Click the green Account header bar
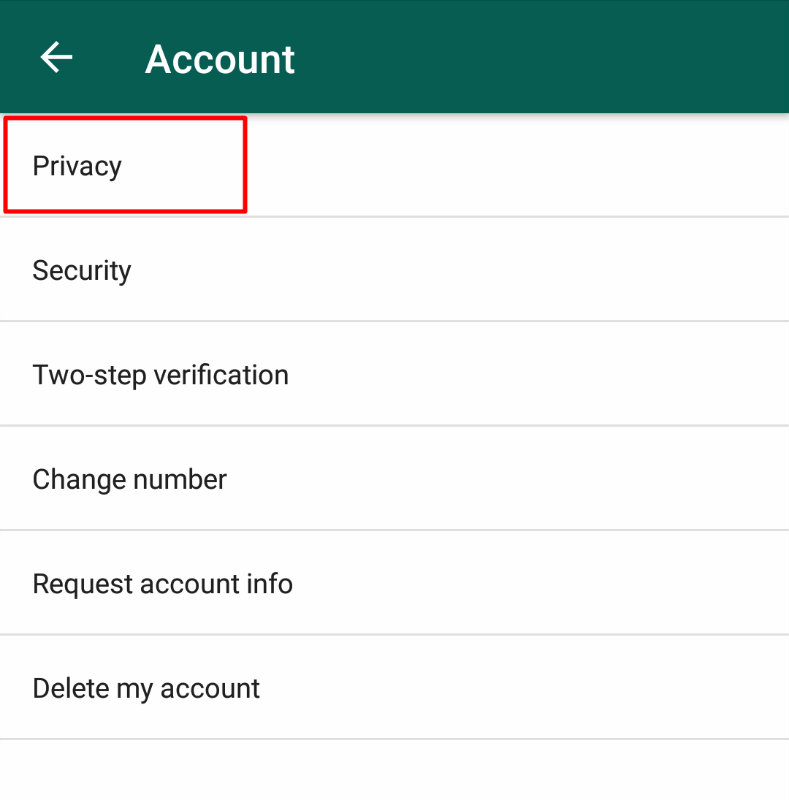 [x=394, y=56]
